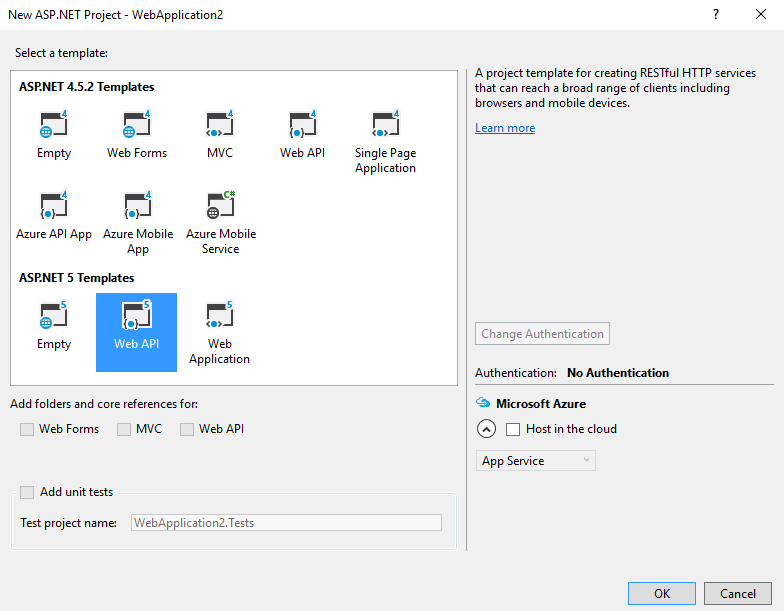This screenshot has height=611, width=784.
Task: Select the Azure Mobile App template icon
Action: point(138,205)
